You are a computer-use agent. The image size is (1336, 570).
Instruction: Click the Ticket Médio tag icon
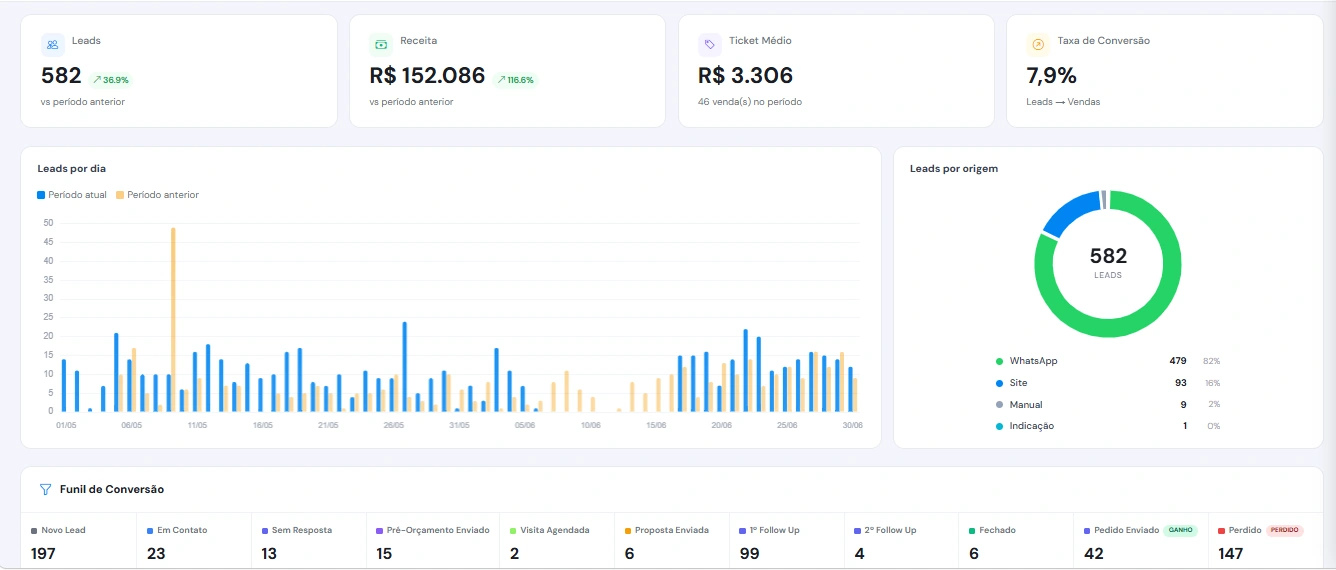coord(710,44)
